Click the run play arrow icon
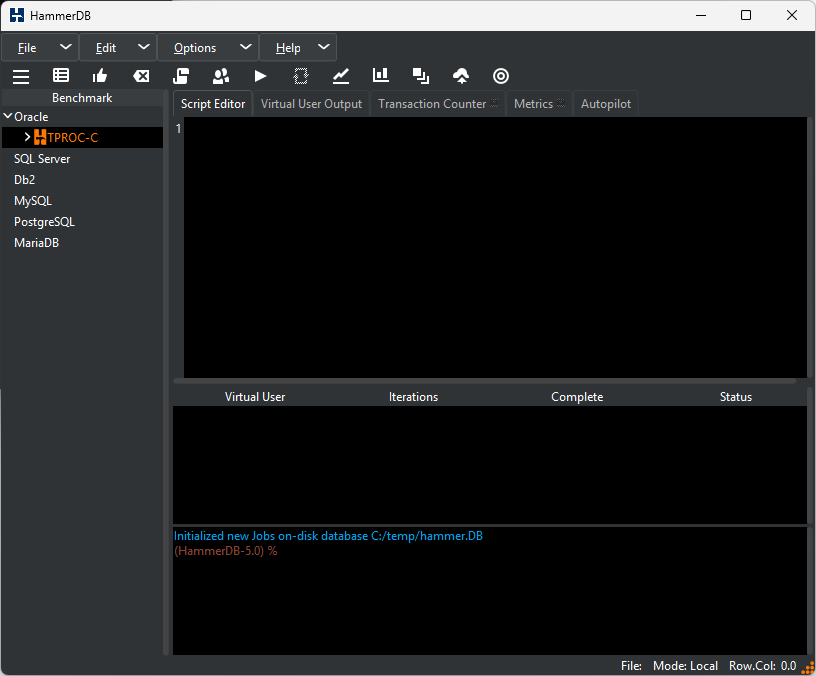The height and width of the screenshot is (676, 816). tap(261, 76)
